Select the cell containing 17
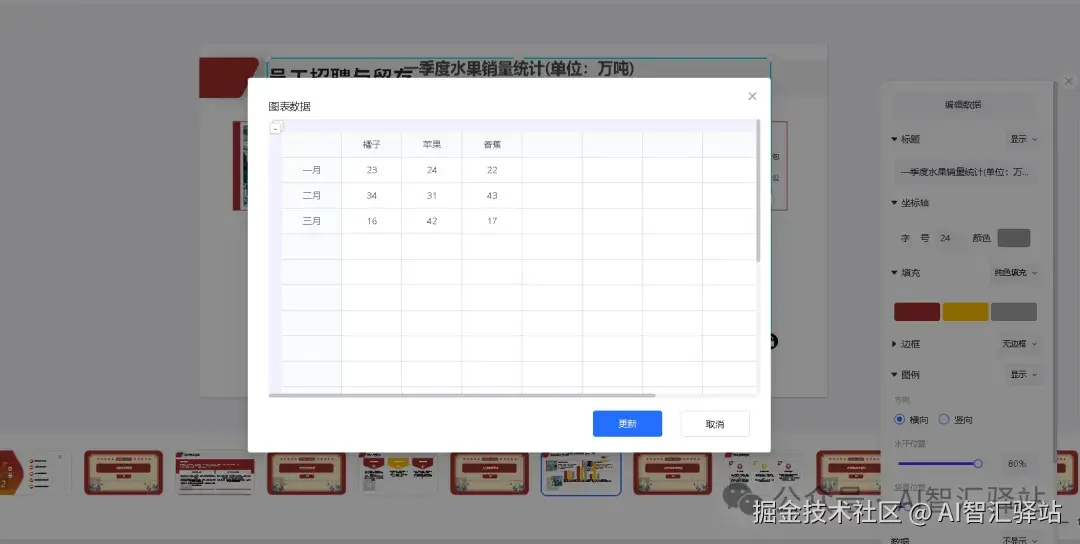The image size is (1080, 544). coord(492,221)
